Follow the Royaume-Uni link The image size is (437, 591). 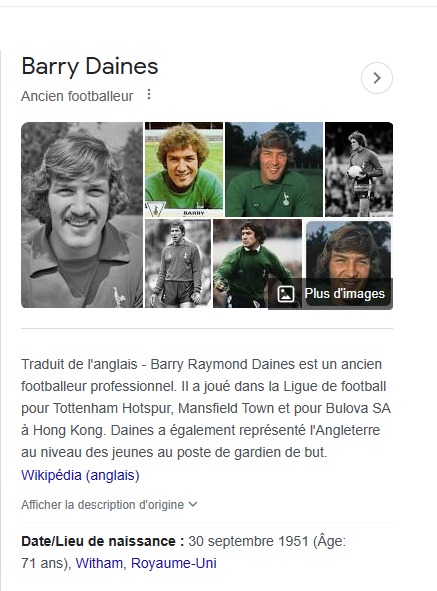click(x=174, y=563)
